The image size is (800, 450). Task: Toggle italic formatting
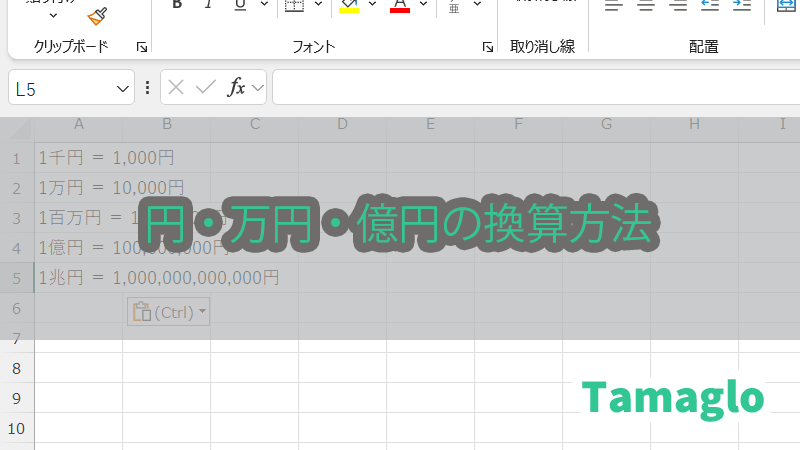pos(208,4)
